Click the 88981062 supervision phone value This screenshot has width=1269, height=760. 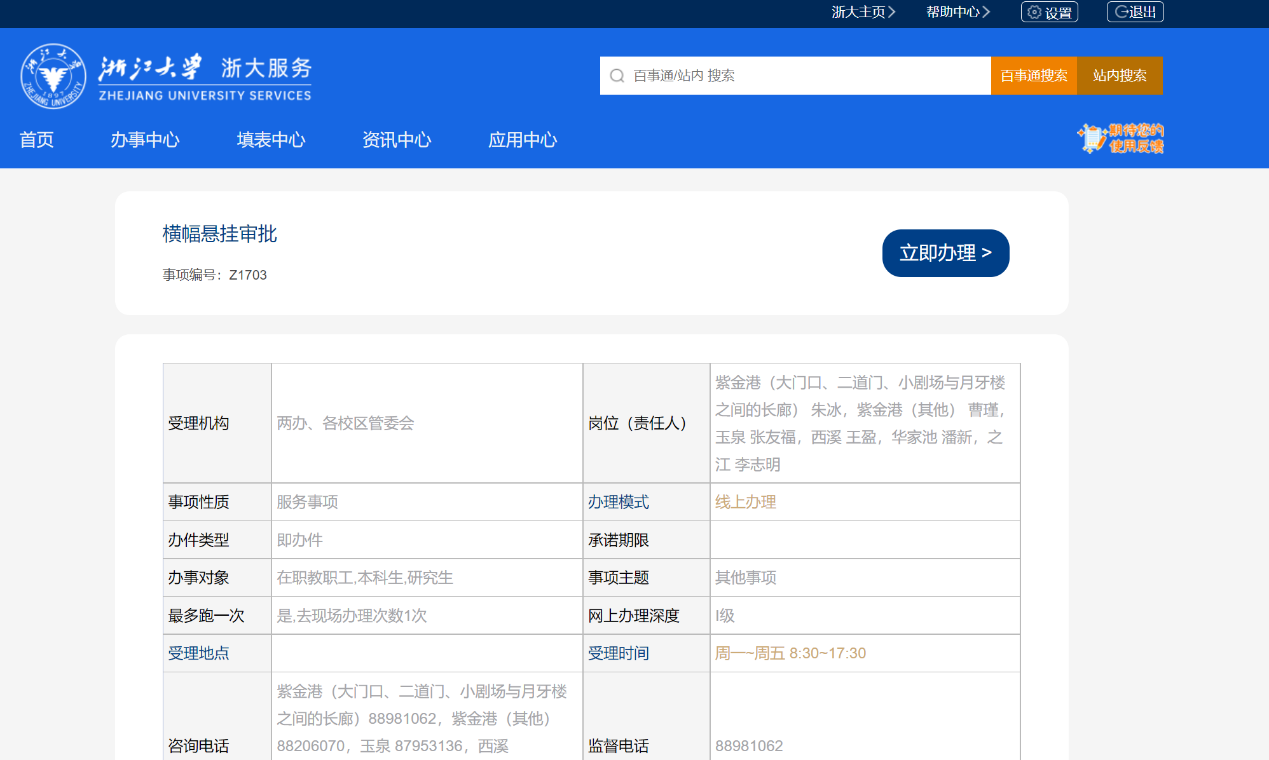[x=749, y=746]
